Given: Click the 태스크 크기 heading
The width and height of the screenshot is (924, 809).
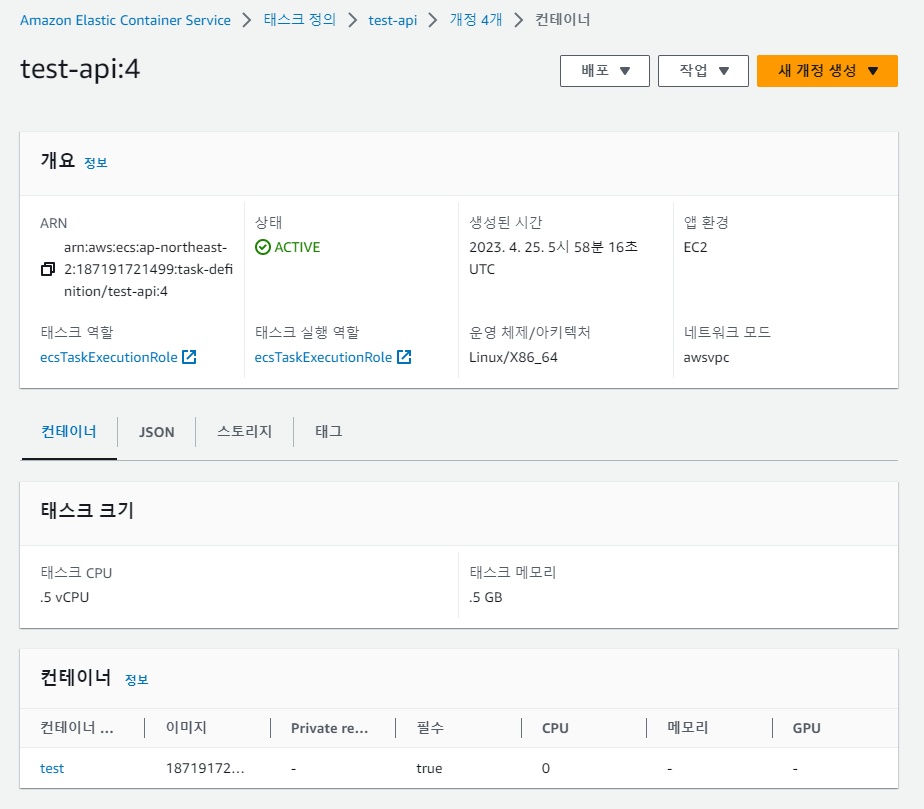Looking at the screenshot, I should [x=87, y=510].
